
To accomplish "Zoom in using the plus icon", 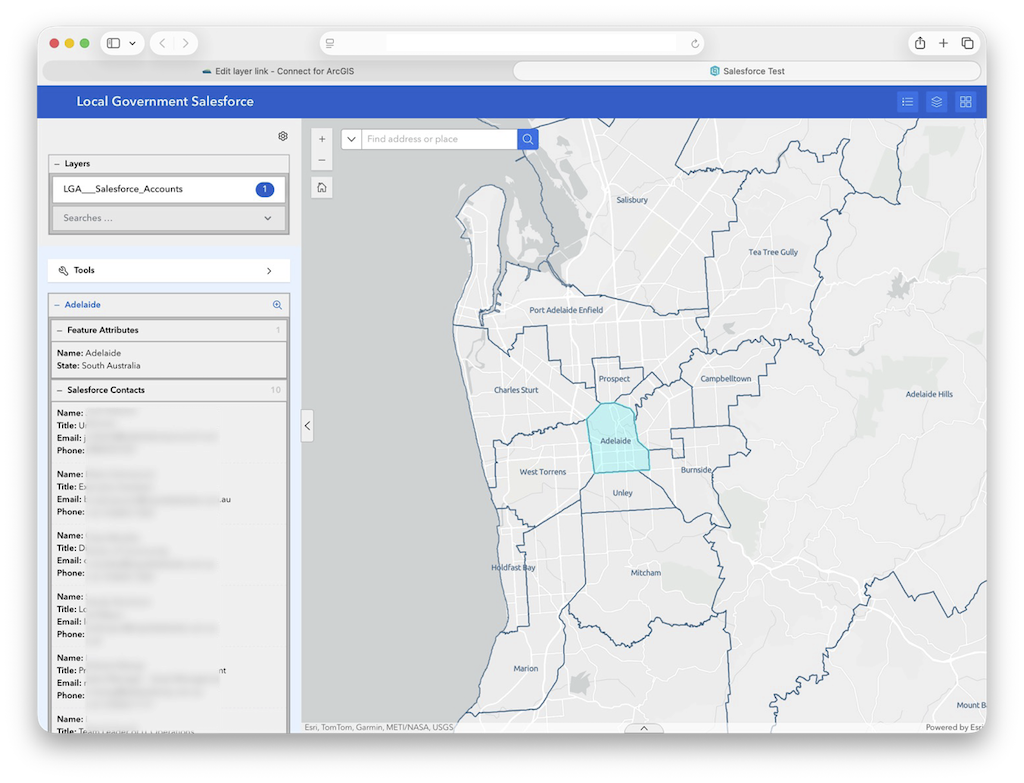I will pyautogui.click(x=321, y=137).
